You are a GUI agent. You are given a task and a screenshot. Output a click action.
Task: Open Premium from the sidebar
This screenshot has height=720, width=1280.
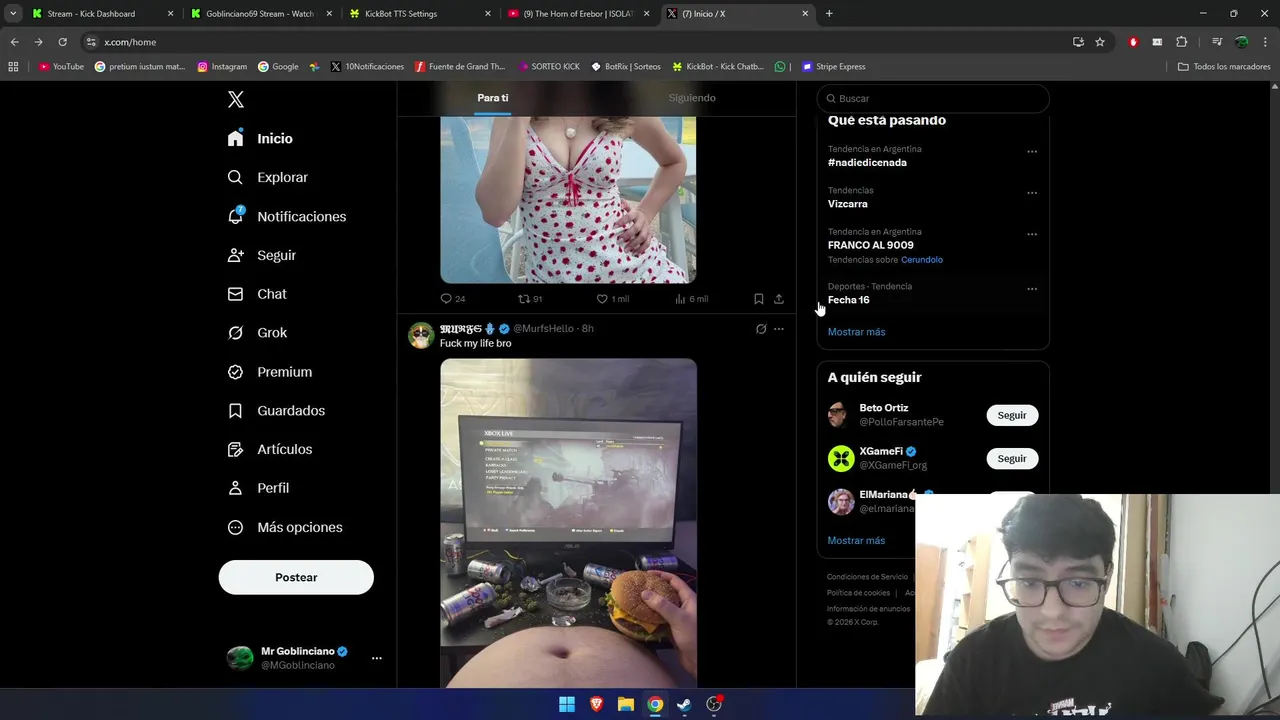pyautogui.click(x=270, y=372)
